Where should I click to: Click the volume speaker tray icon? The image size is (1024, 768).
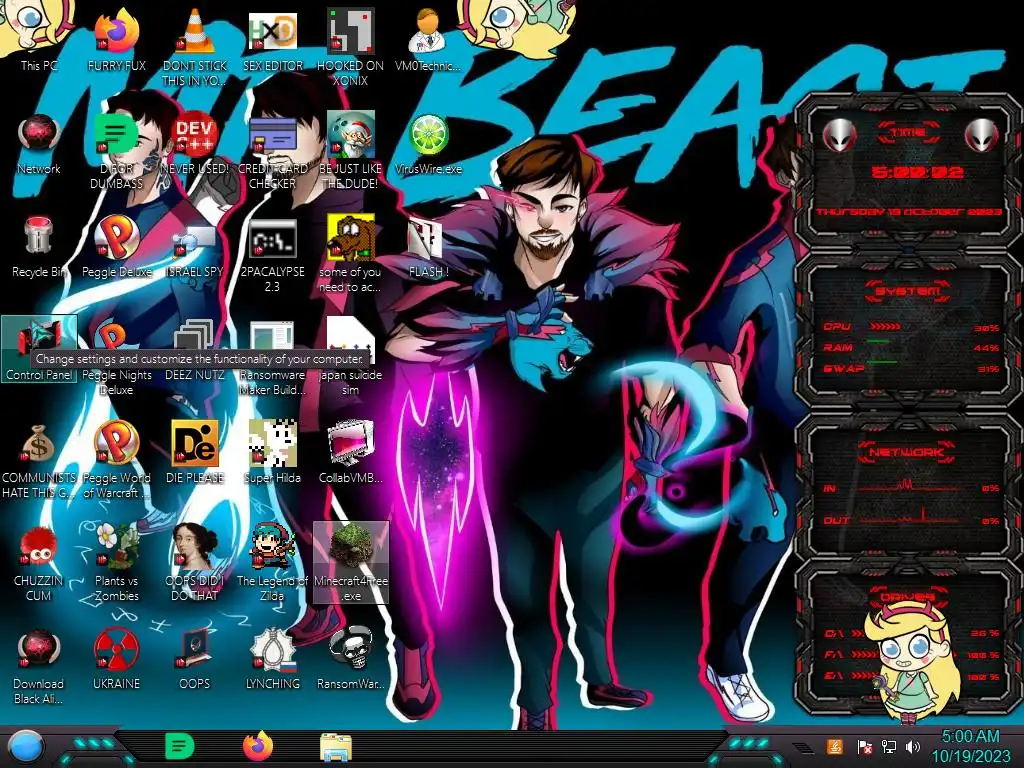pos(913,746)
